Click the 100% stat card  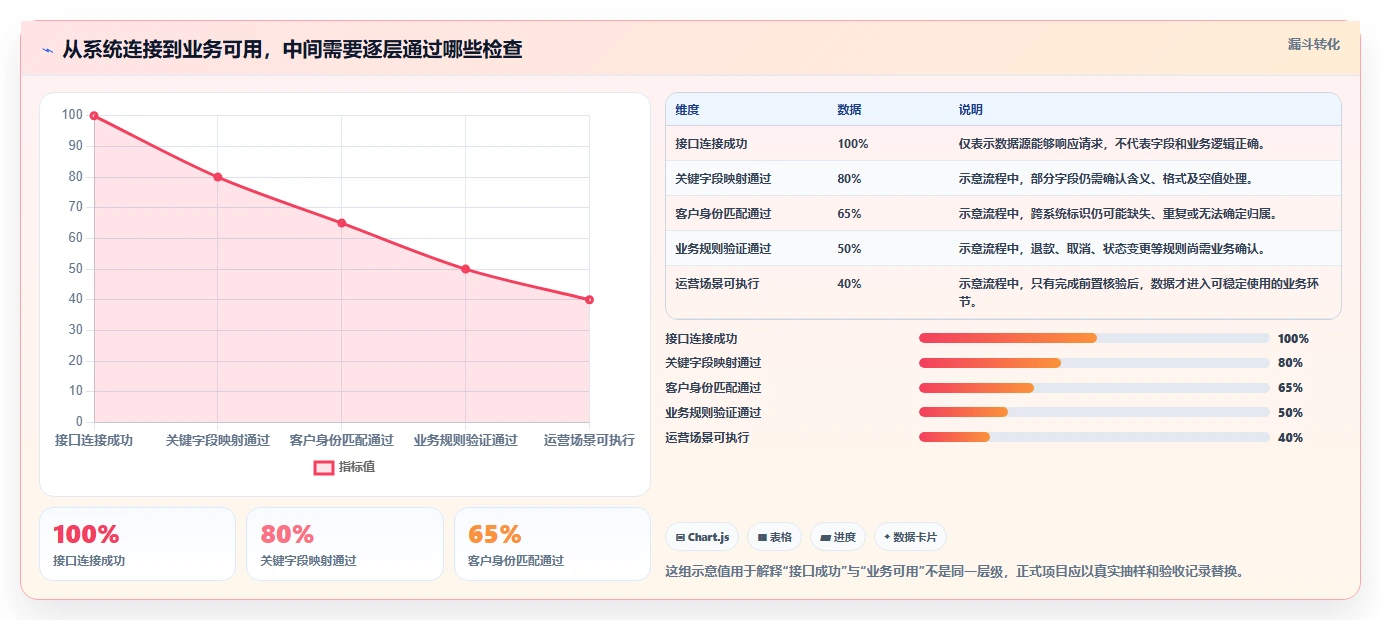(137, 544)
